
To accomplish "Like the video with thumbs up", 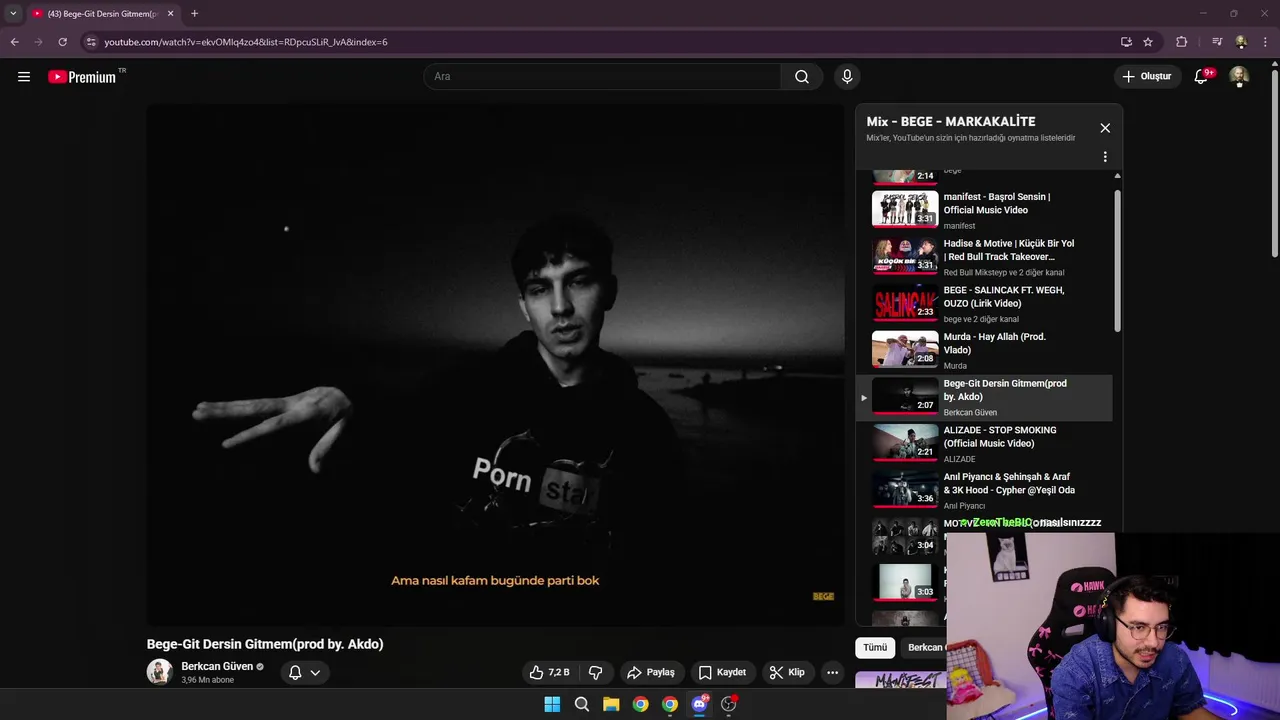I will pos(550,673).
